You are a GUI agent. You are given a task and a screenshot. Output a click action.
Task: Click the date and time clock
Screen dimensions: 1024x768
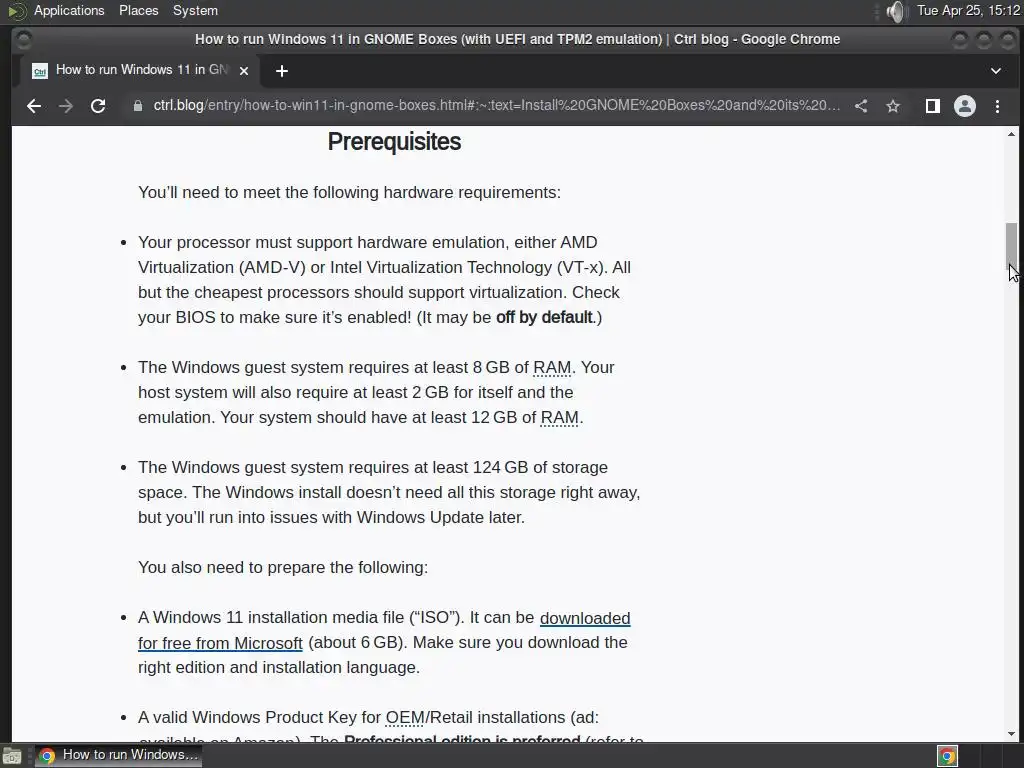click(x=968, y=10)
